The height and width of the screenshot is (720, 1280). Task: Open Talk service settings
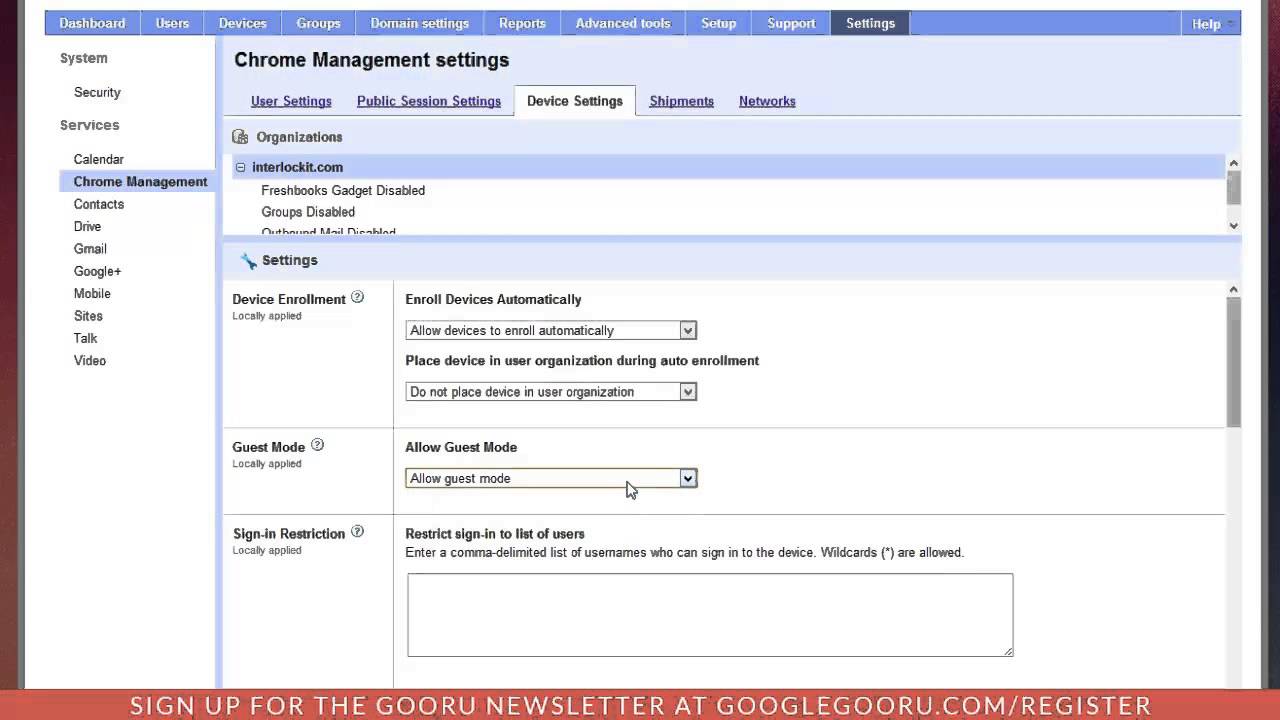[85, 338]
